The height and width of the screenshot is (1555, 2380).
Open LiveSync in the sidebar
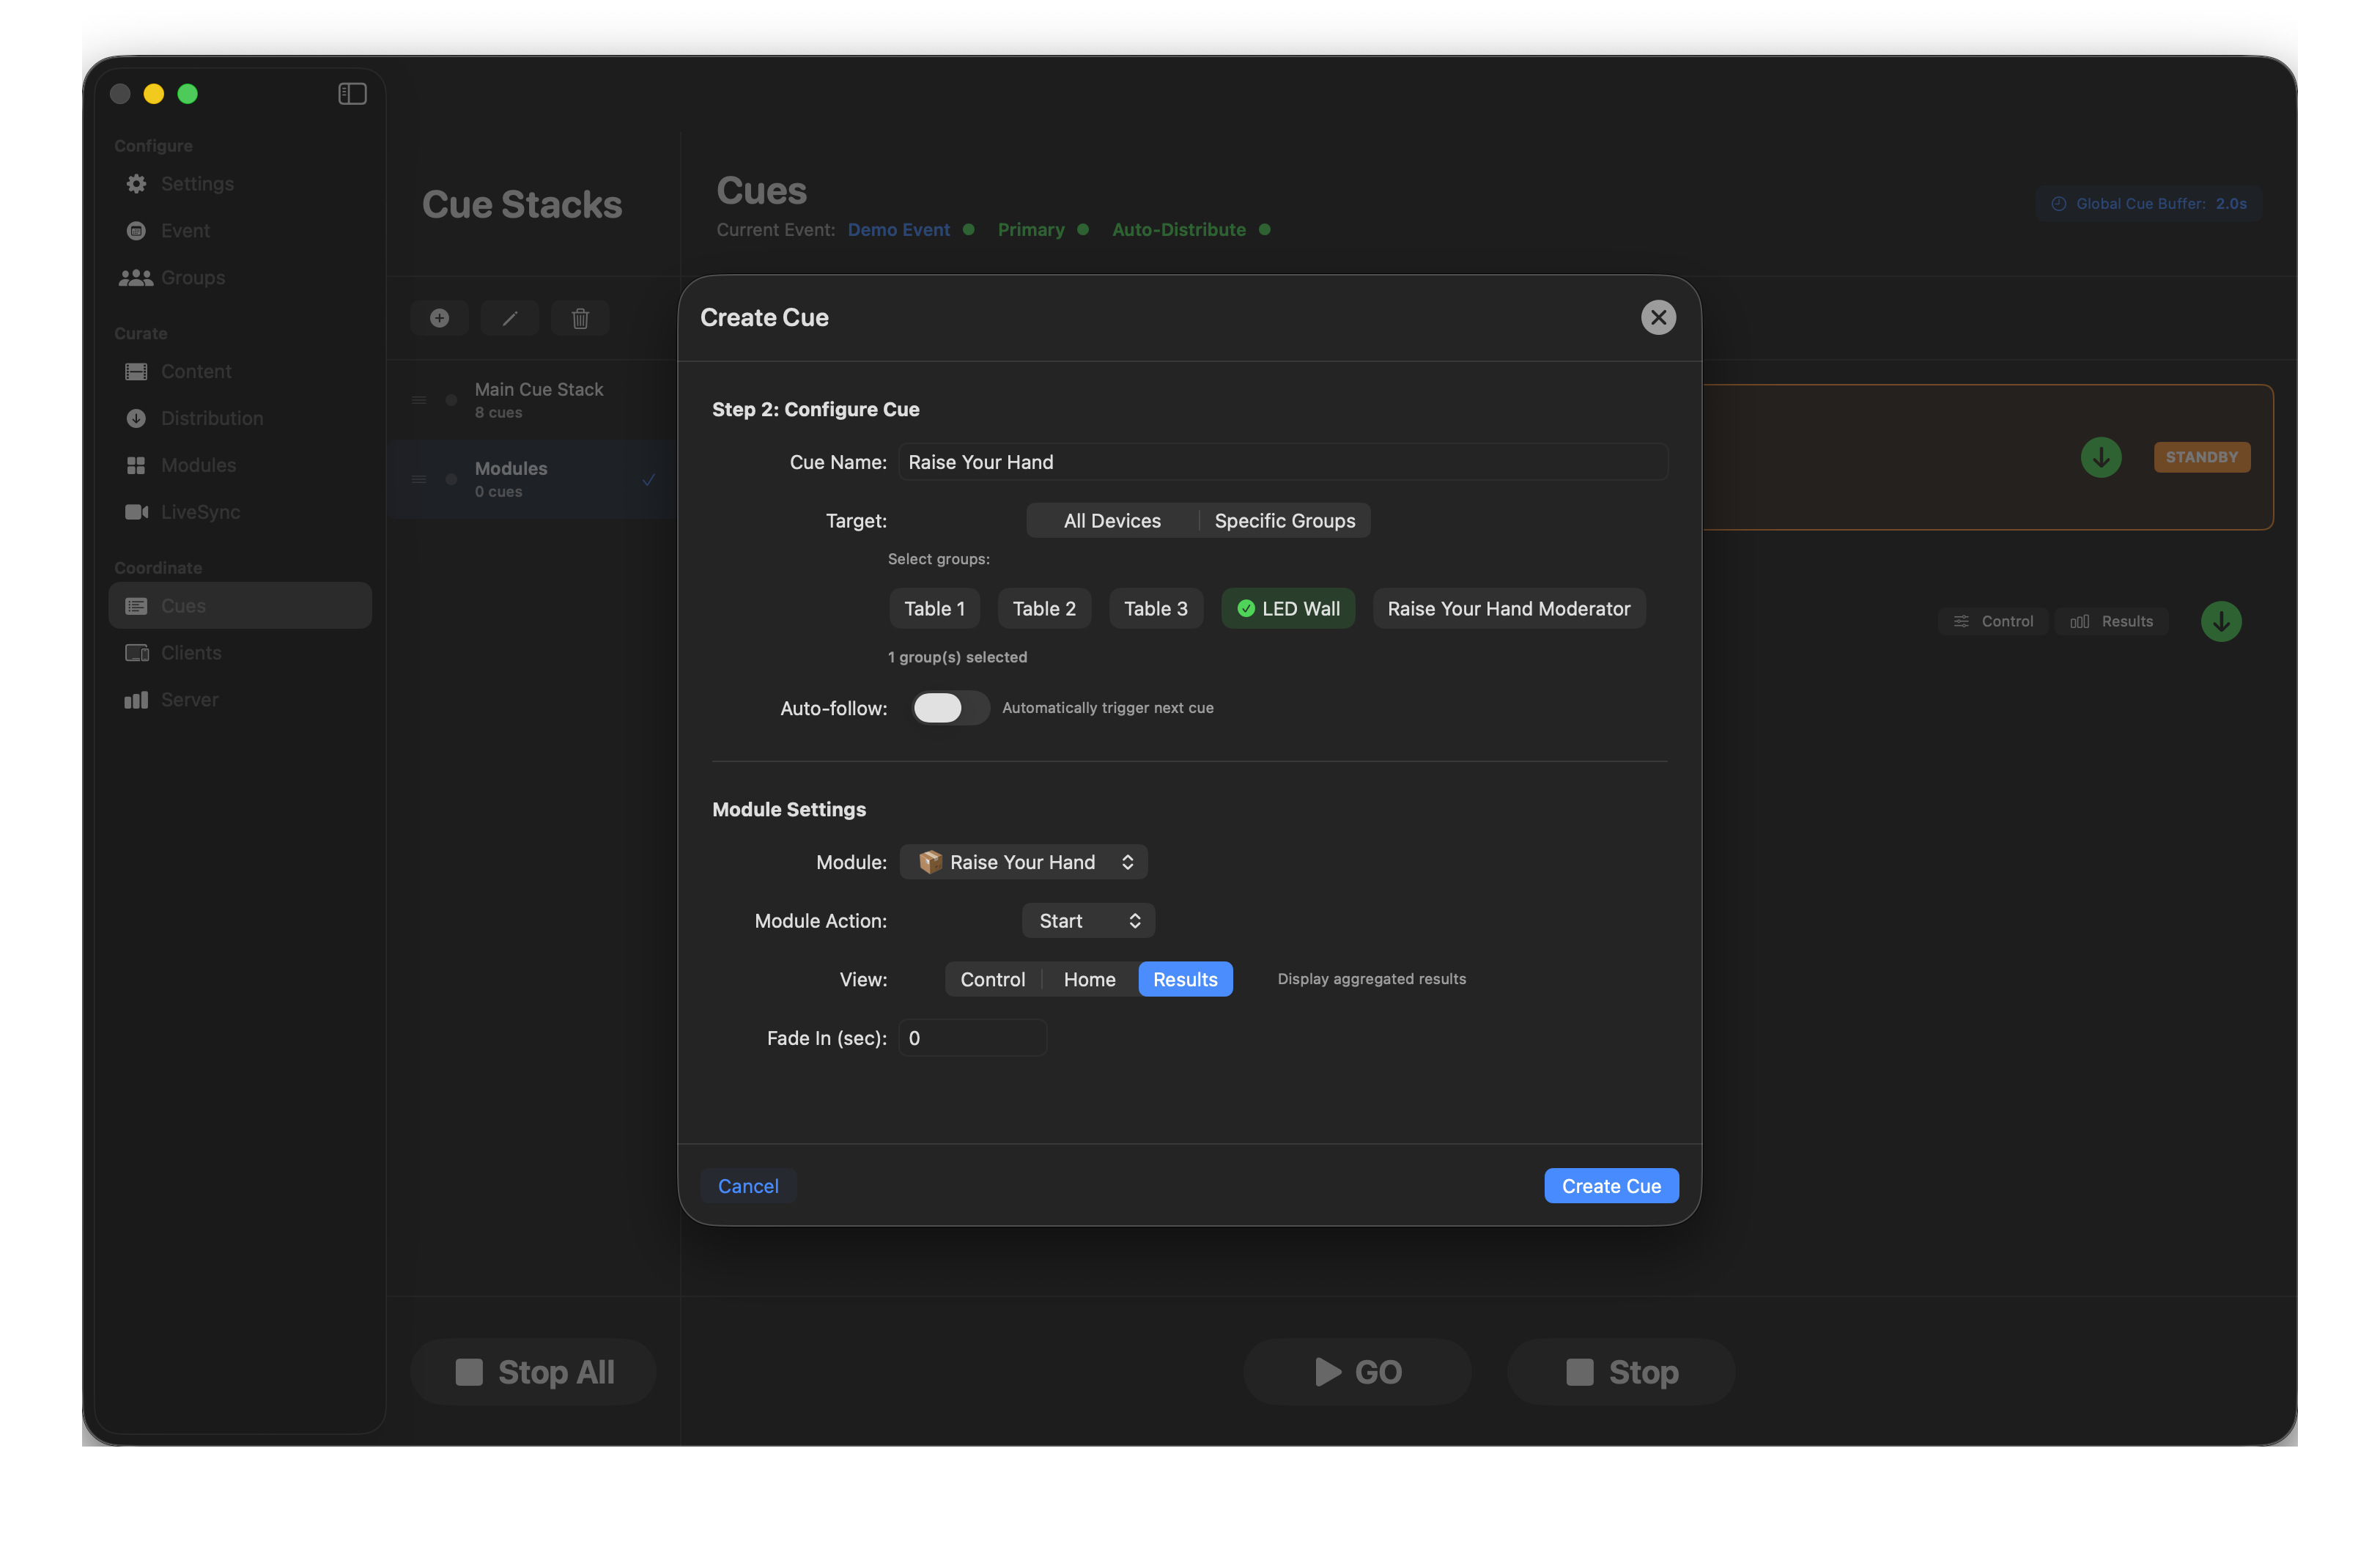pyautogui.click(x=240, y=512)
